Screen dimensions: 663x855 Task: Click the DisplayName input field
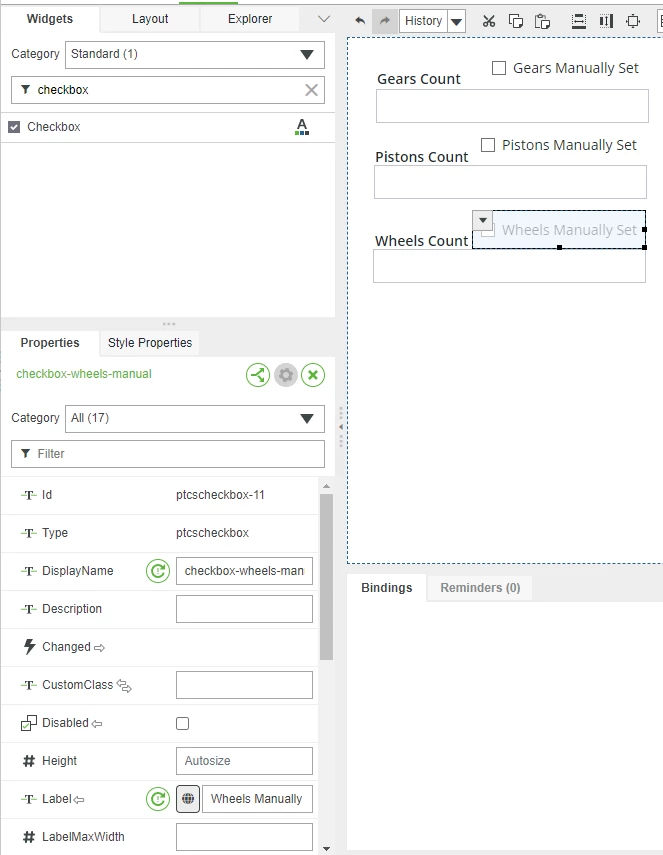click(x=244, y=571)
